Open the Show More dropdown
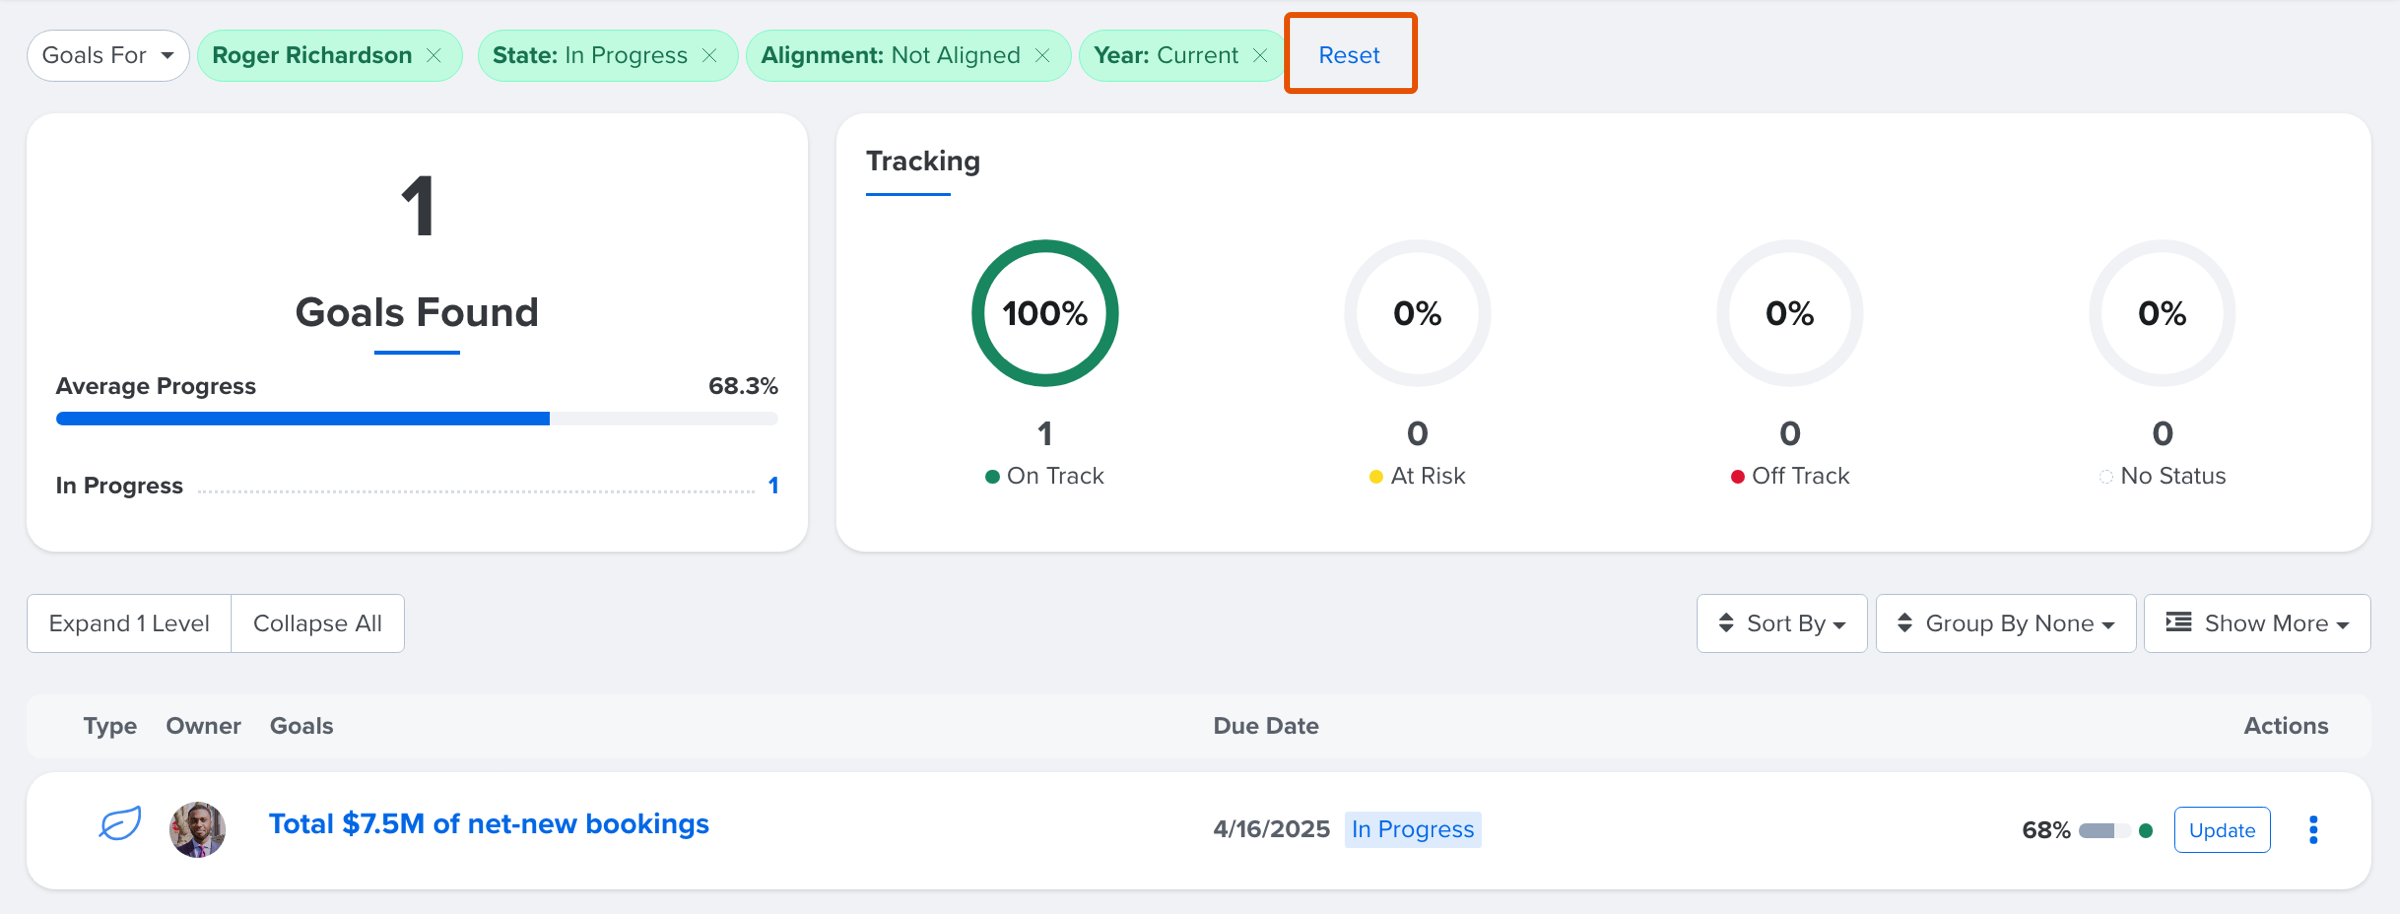 [2257, 624]
